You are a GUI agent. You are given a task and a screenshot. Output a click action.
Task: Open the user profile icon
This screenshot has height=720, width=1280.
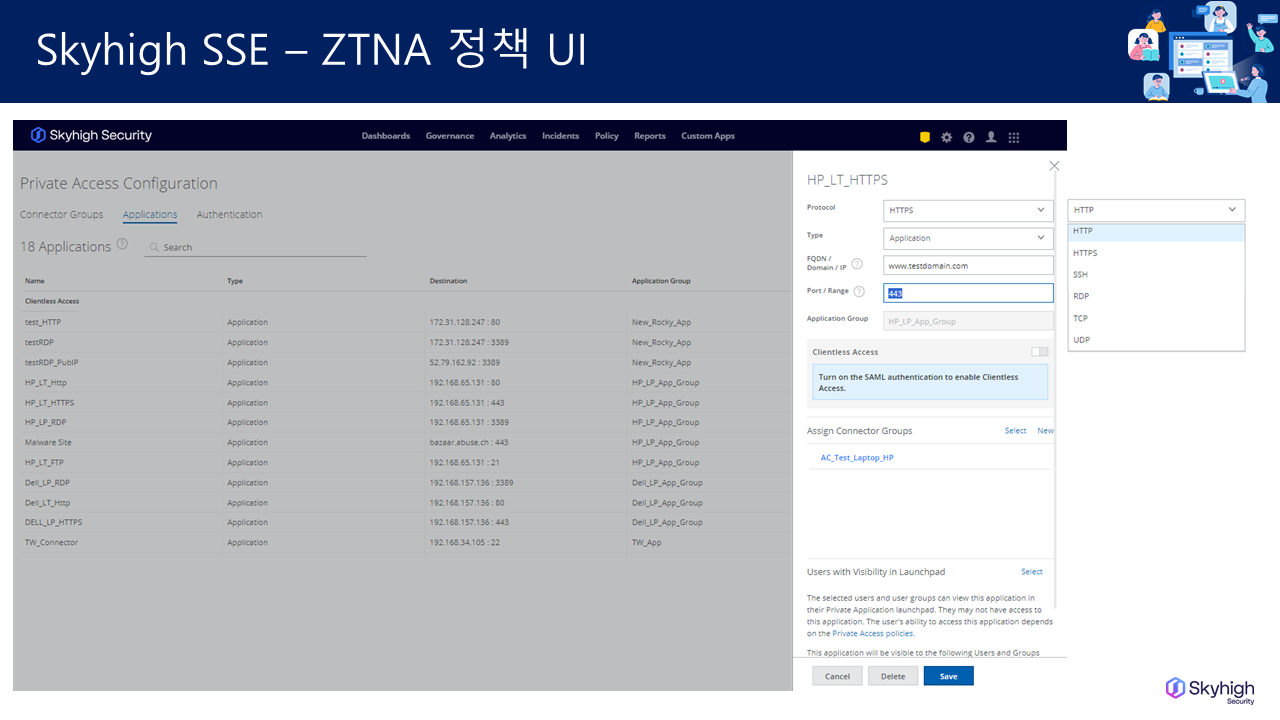991,137
